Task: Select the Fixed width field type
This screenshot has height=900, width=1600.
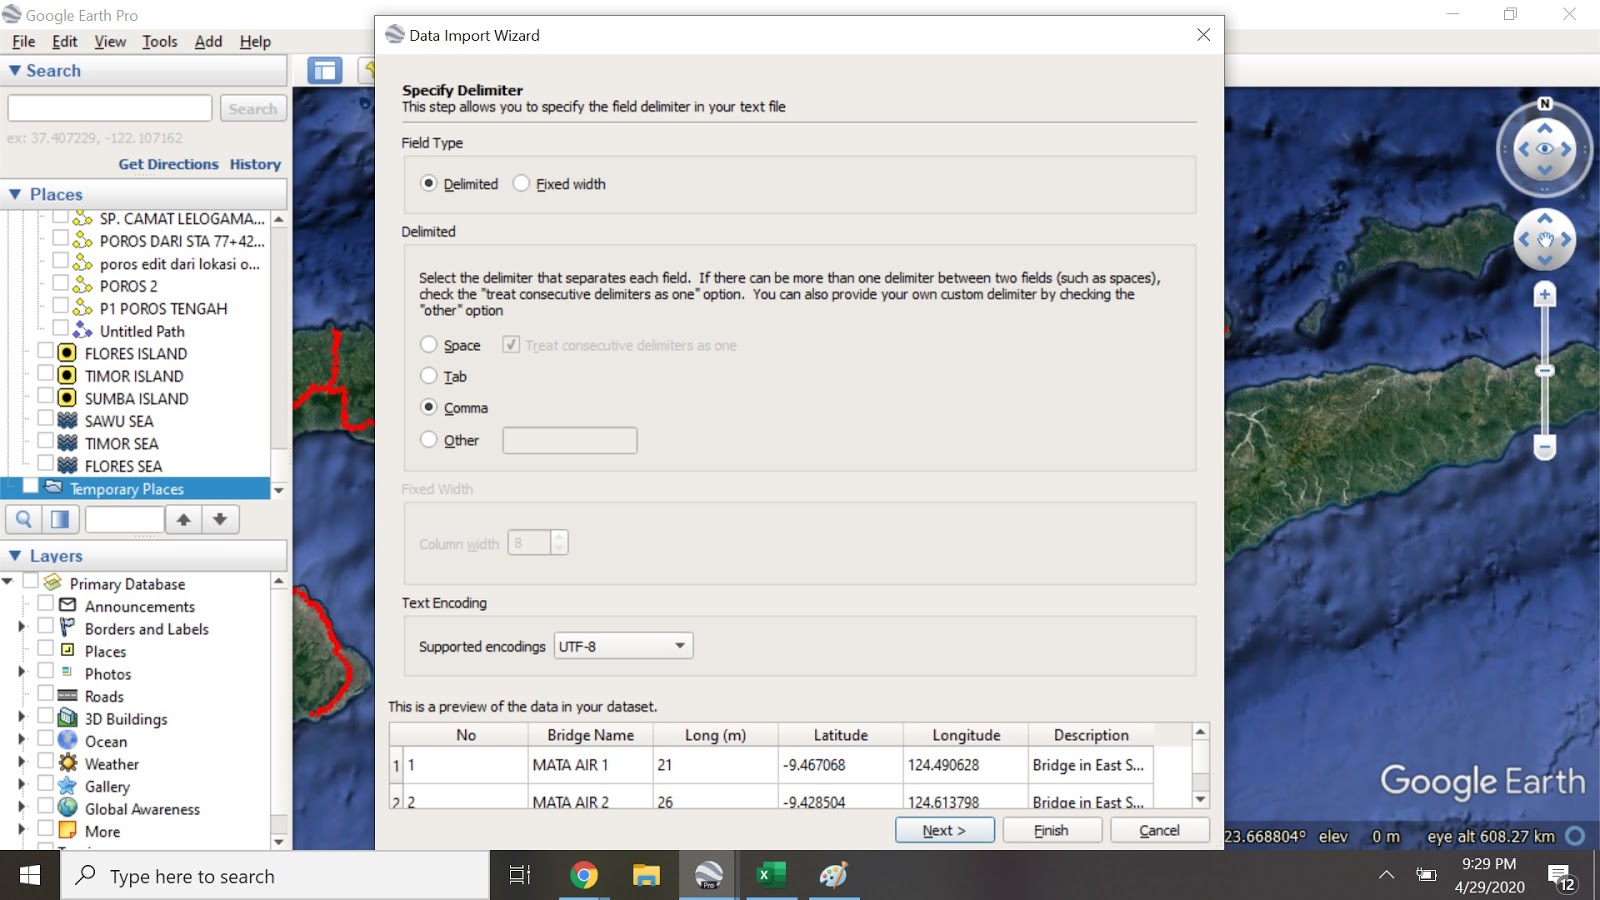Action: pos(521,183)
